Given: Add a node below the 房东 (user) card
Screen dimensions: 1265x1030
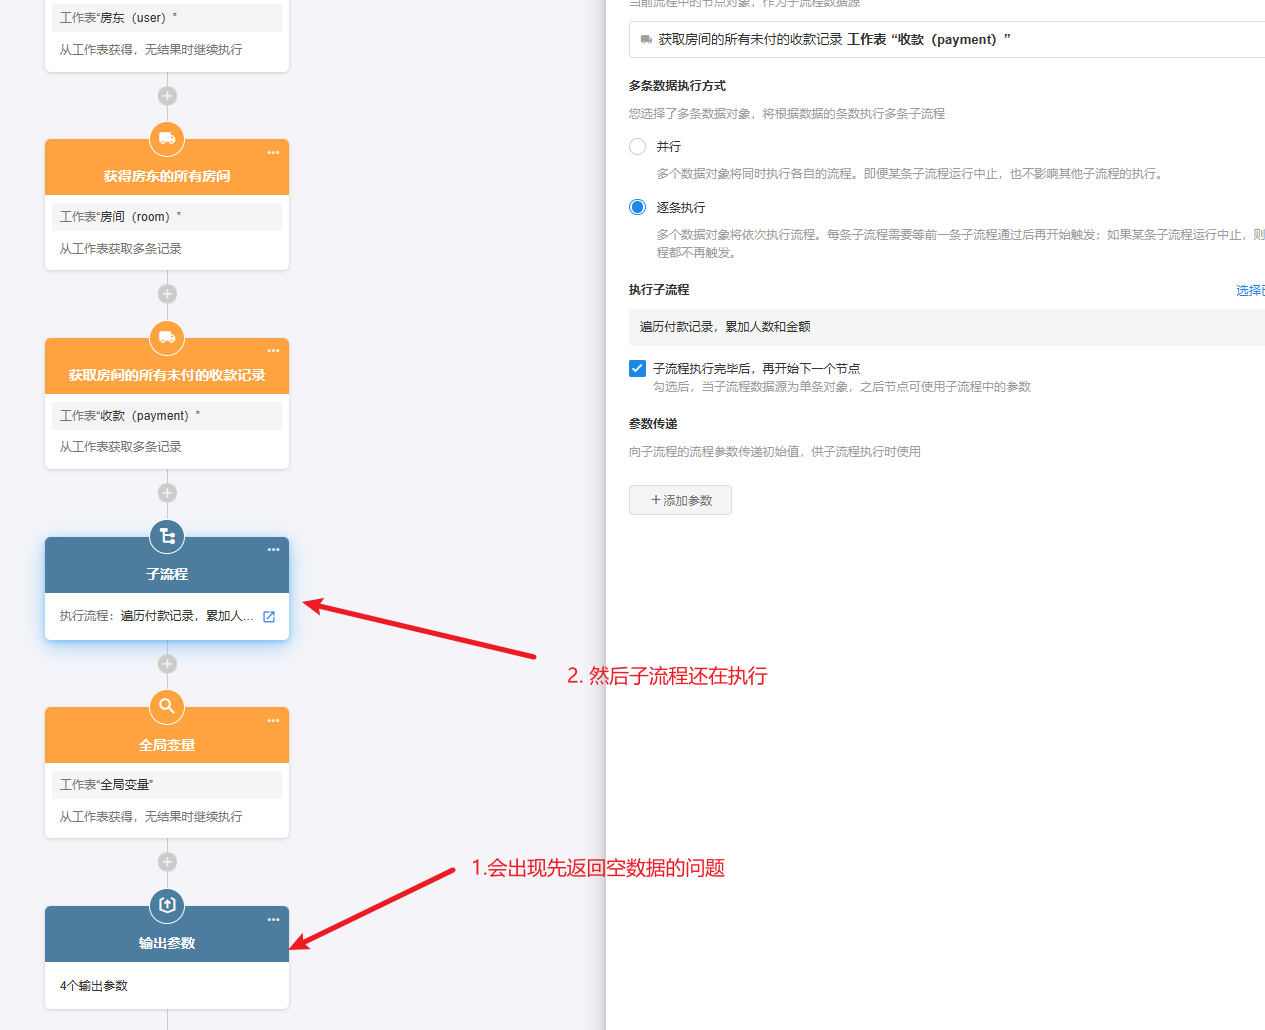Looking at the screenshot, I should (167, 96).
